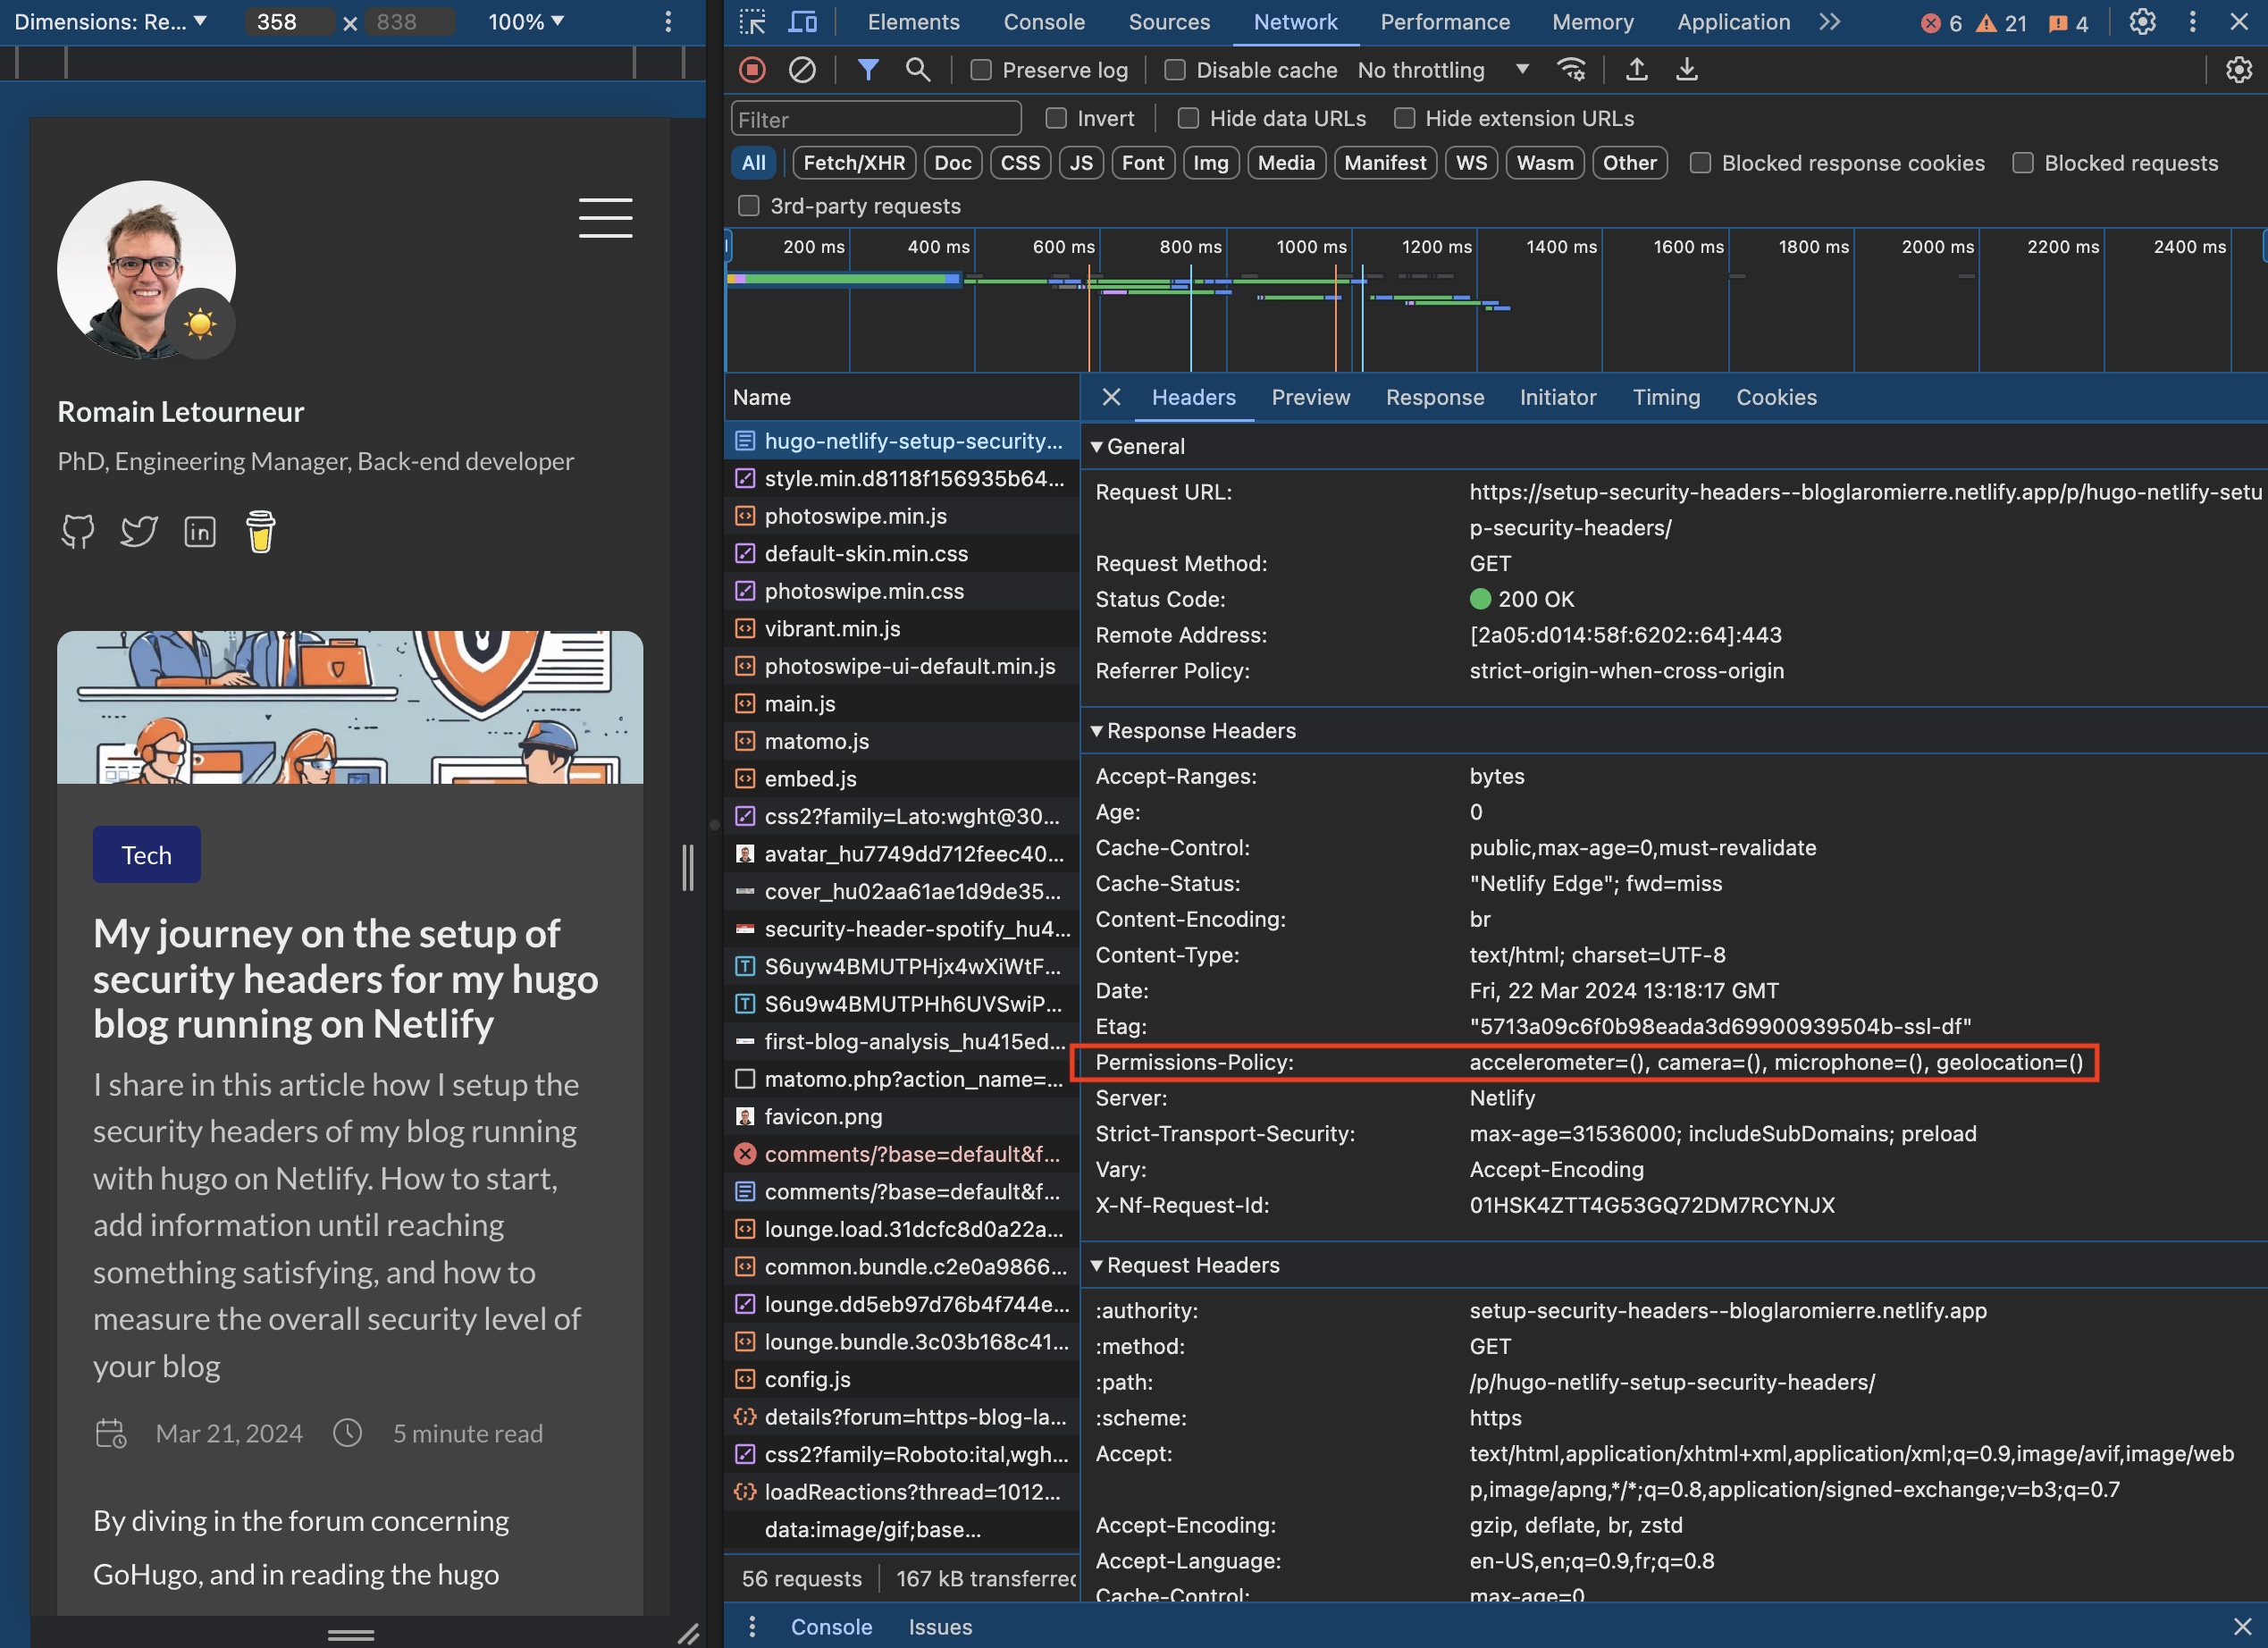Switch to the Console tab
The image size is (2268, 1648).
pos(1044,22)
